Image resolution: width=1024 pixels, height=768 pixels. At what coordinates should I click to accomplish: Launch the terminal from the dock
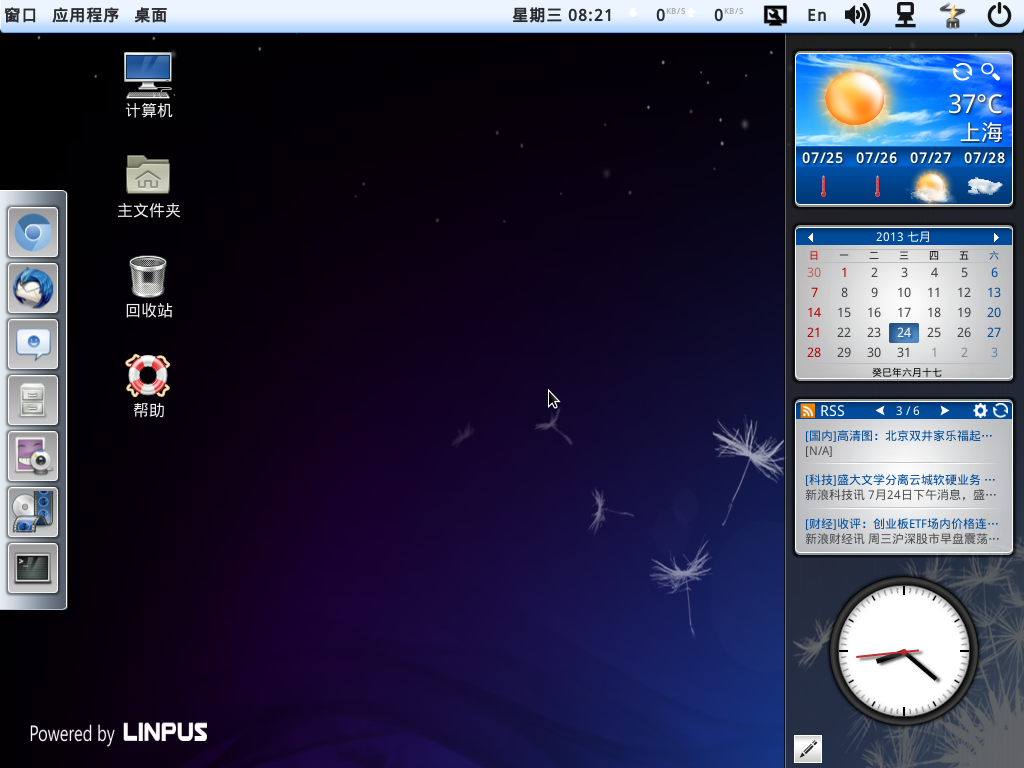pyautogui.click(x=33, y=568)
